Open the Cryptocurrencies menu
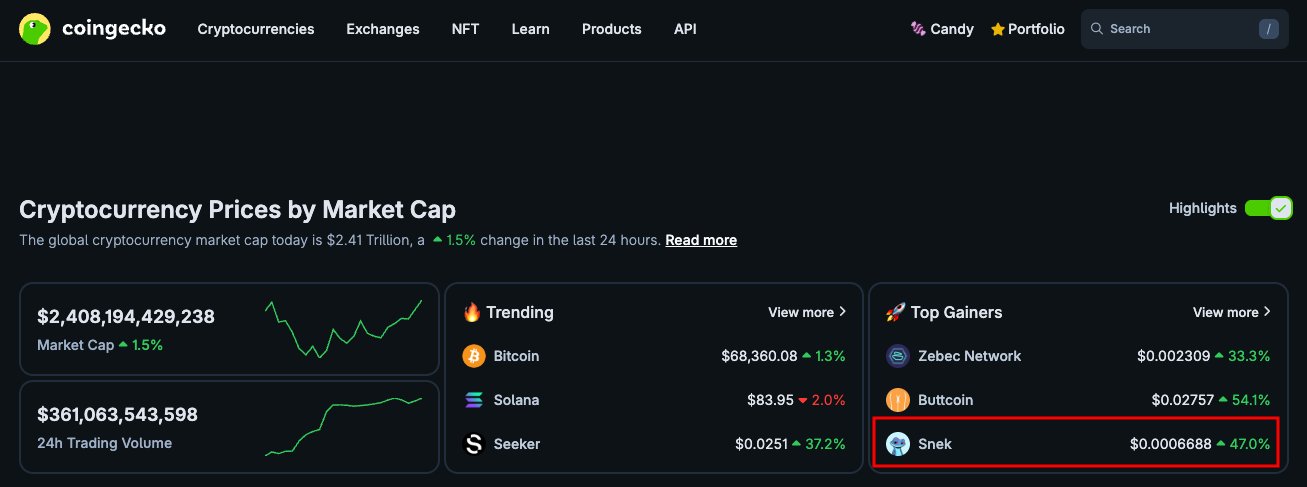Viewport: 1307px width, 487px height. click(256, 29)
